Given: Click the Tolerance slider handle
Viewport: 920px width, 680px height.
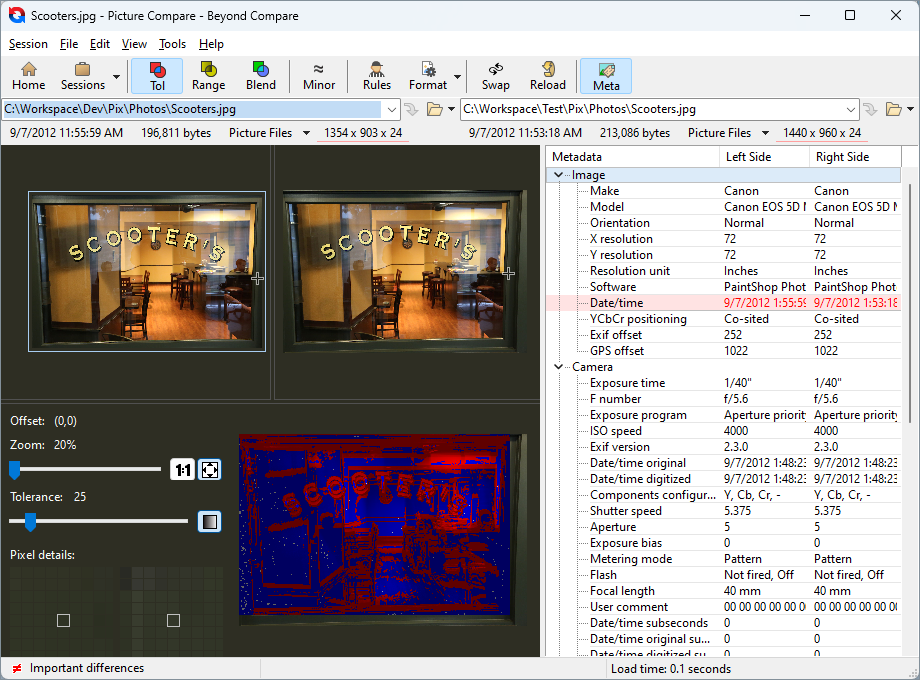Looking at the screenshot, I should click(30, 522).
